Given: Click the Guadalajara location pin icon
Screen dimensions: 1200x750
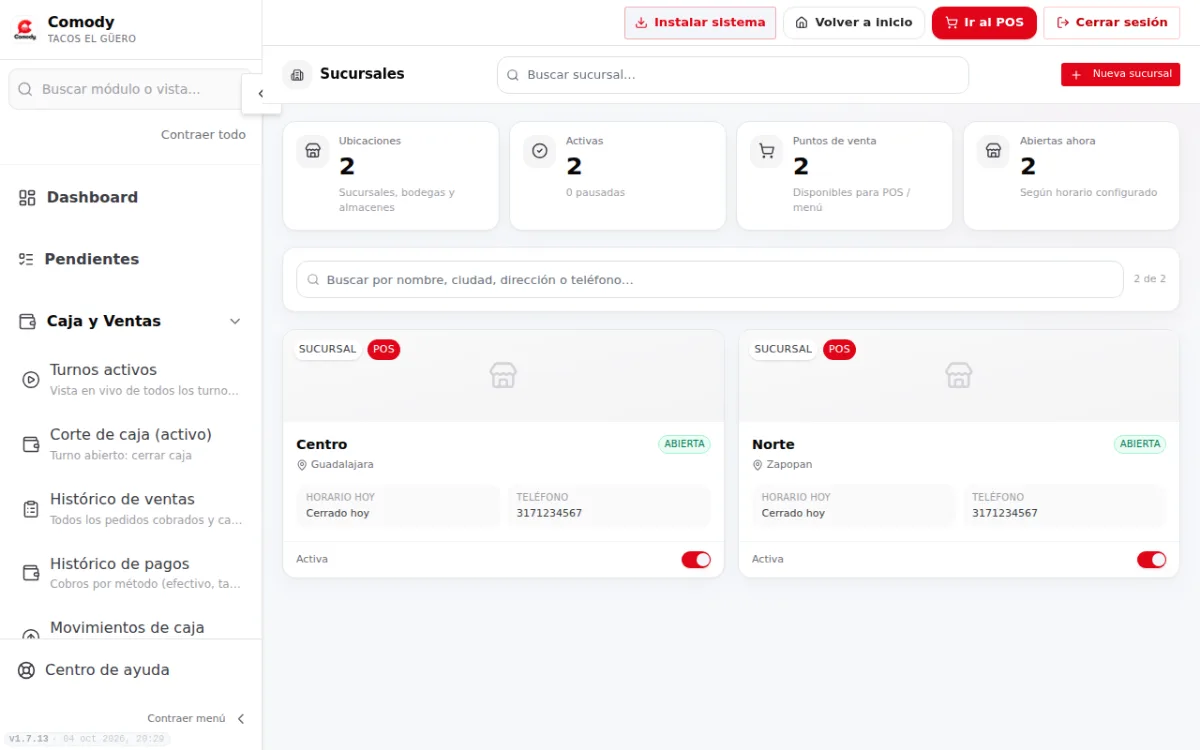Looking at the screenshot, I should tap(301, 465).
